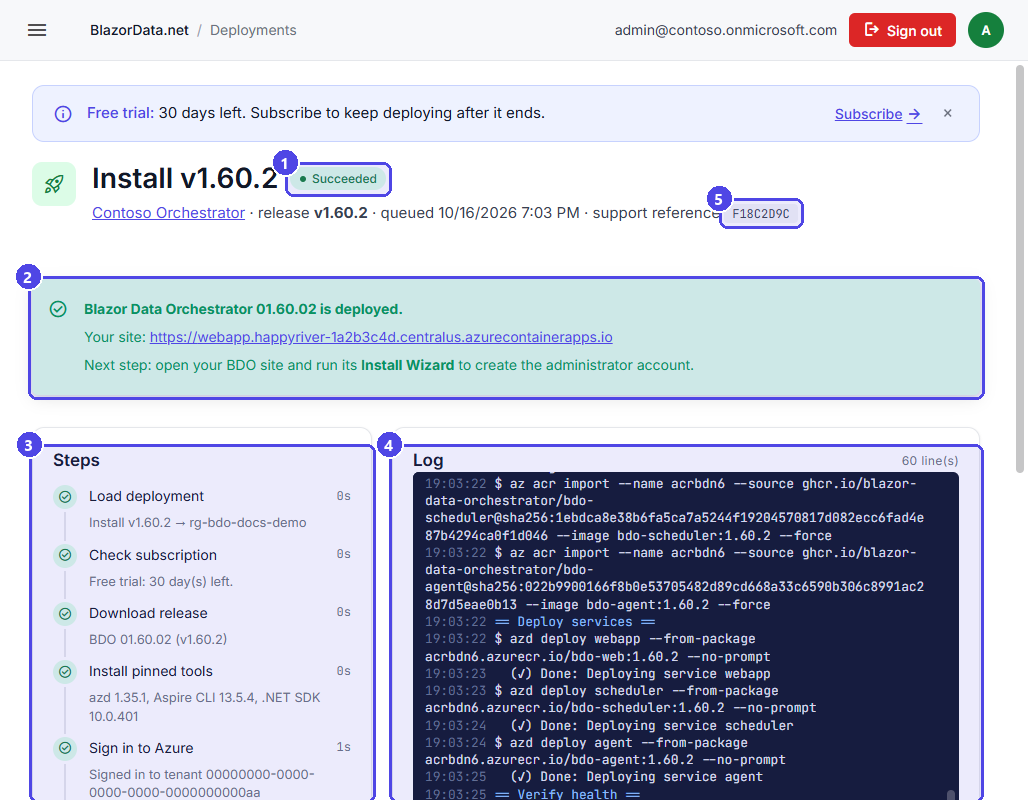Select the 'Sign in to Azure' step title

tap(141, 748)
